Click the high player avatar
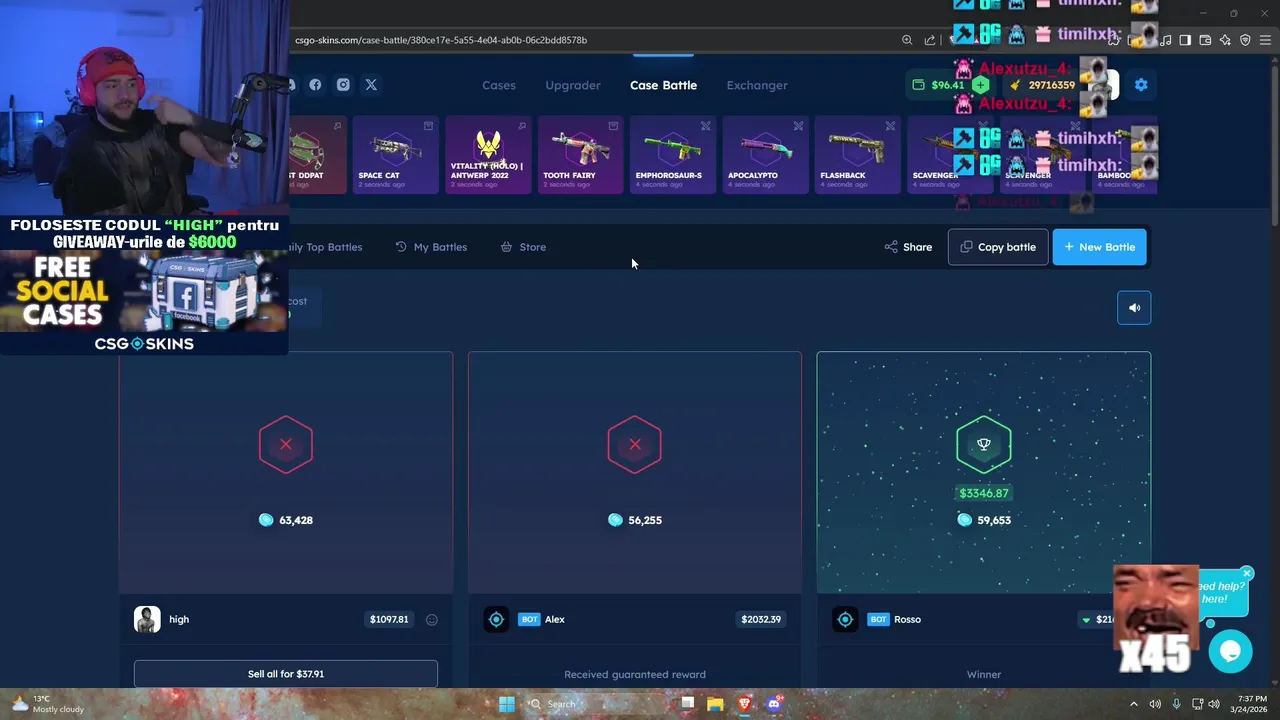 pos(147,619)
